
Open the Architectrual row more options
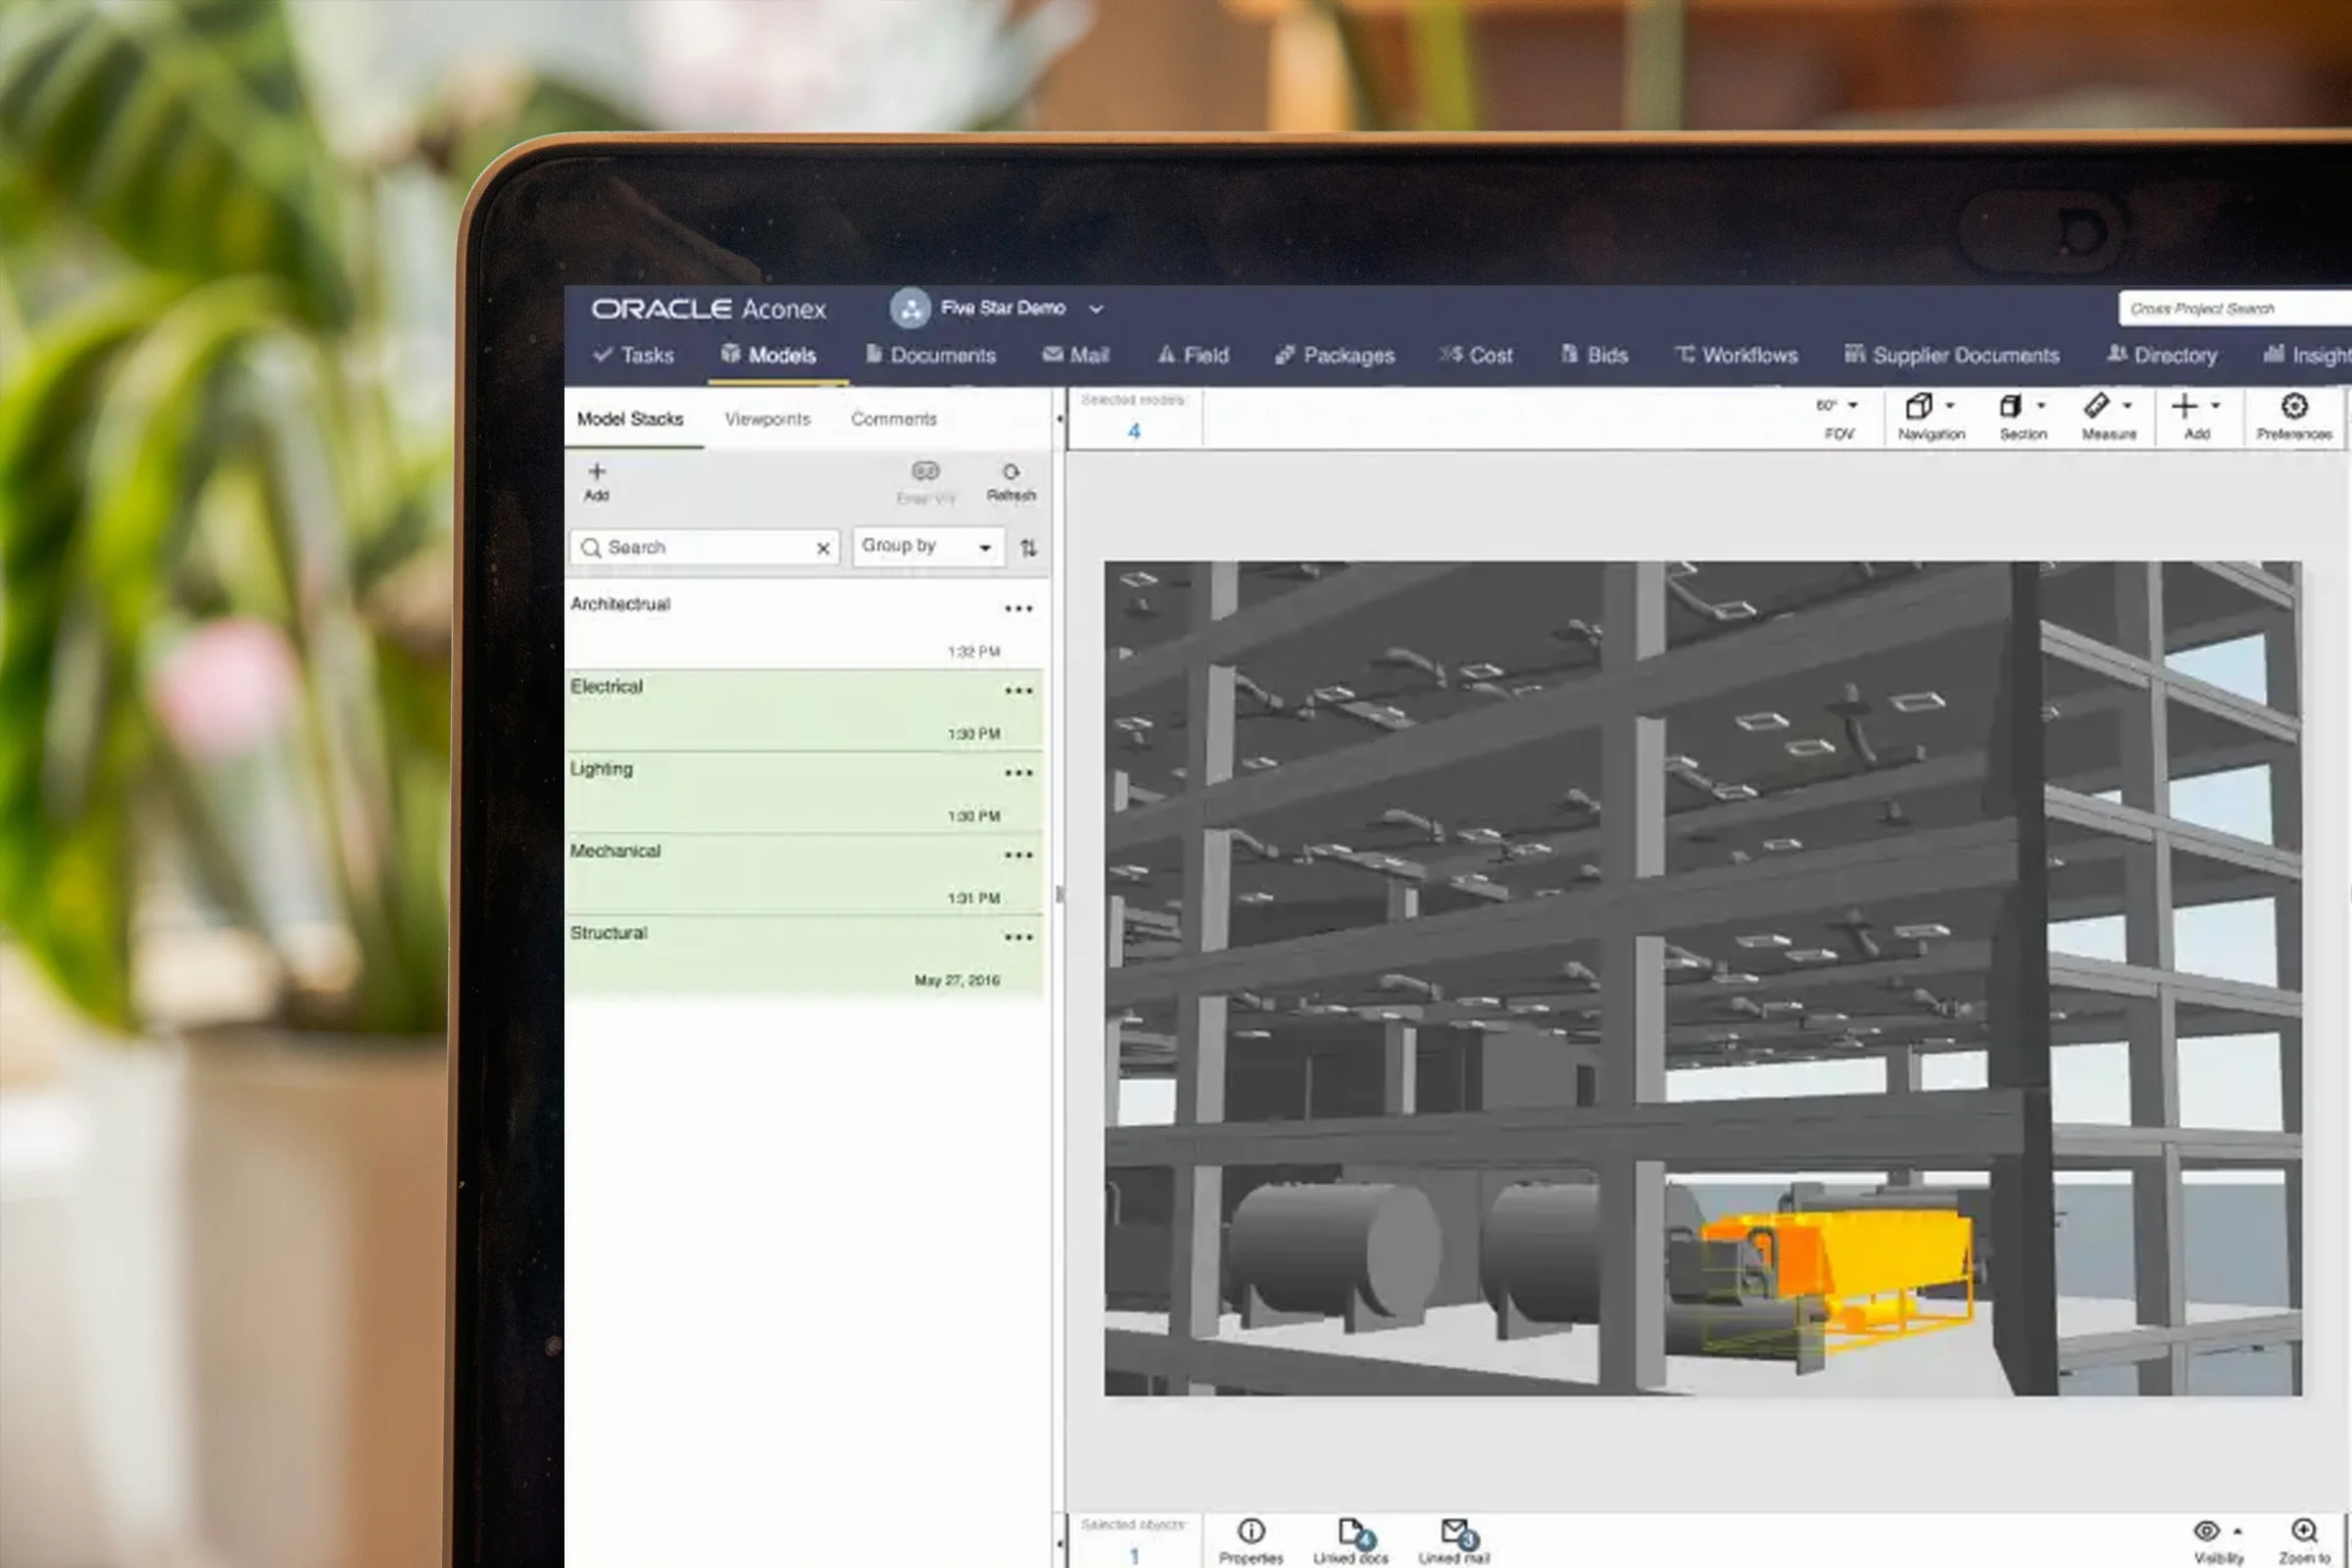[1018, 608]
